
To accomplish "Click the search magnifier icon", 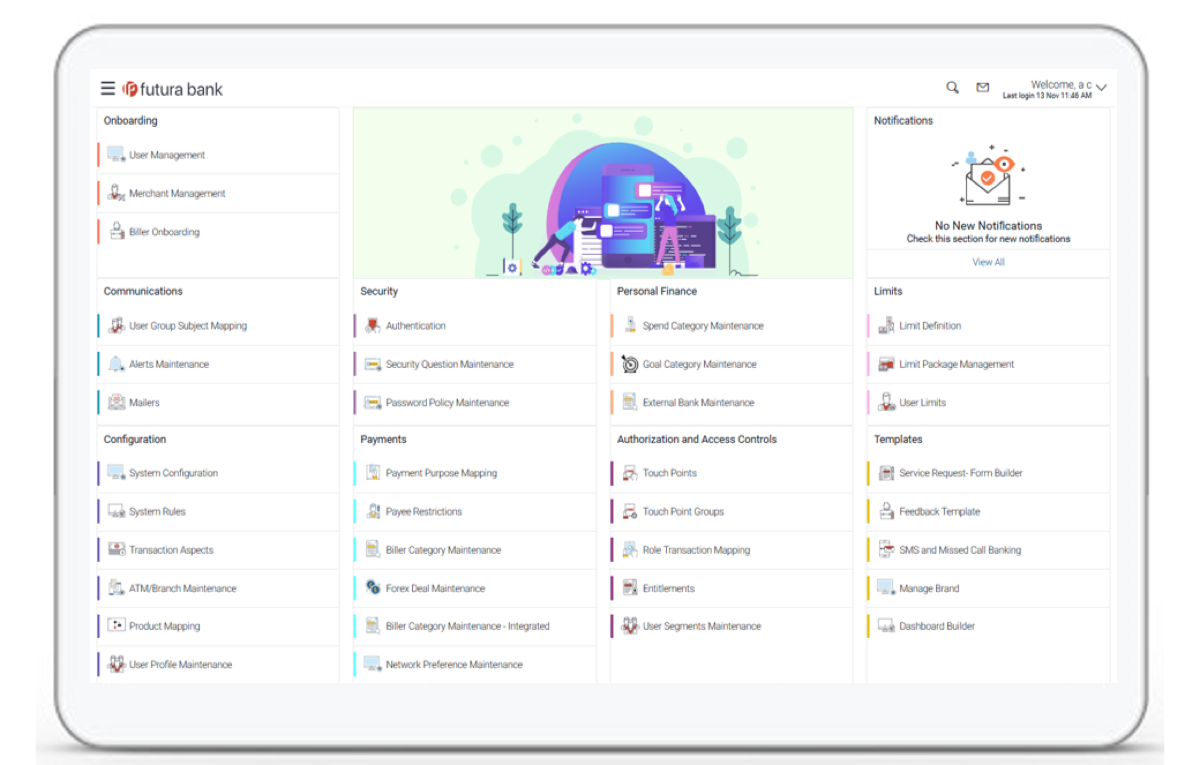I will [953, 88].
